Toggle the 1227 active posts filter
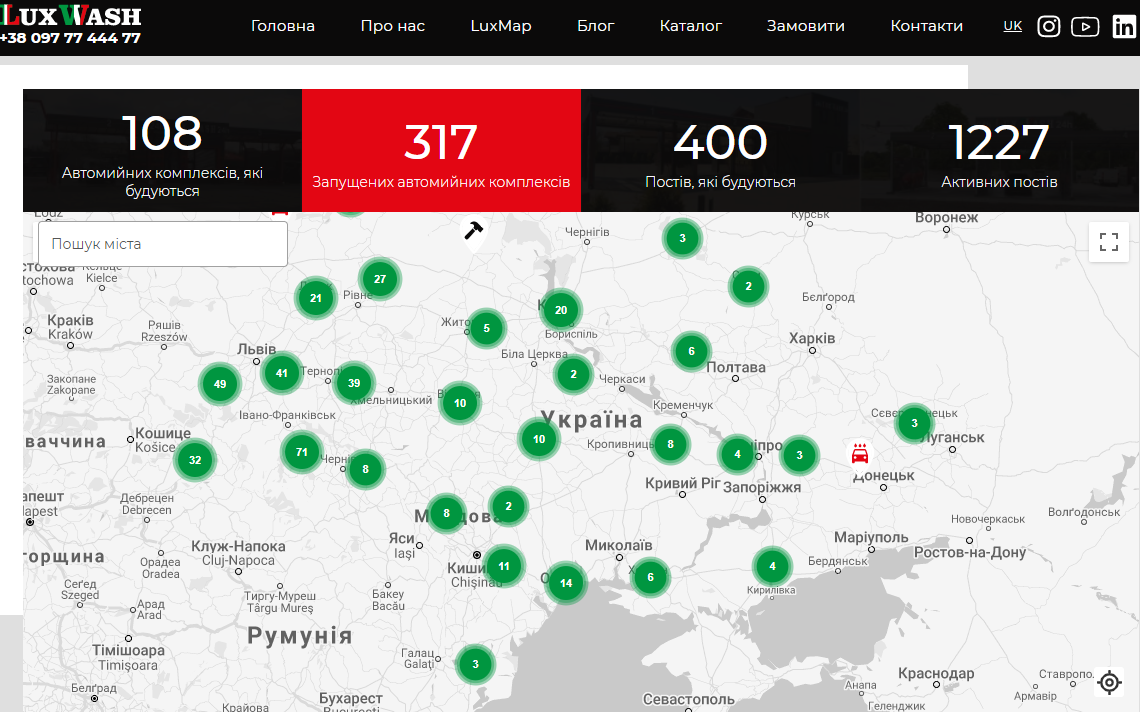 click(998, 151)
